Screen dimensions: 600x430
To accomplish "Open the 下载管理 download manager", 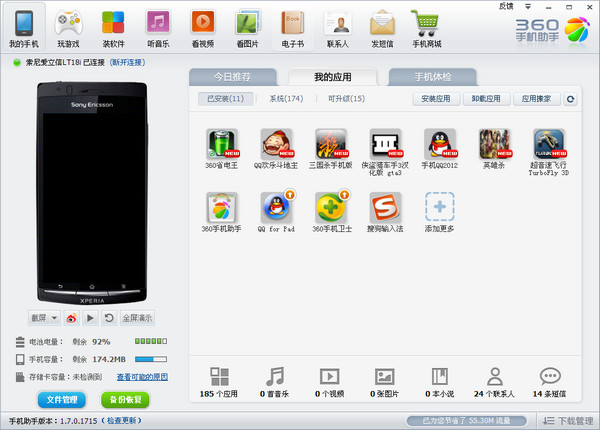I will pyautogui.click(x=568, y=421).
